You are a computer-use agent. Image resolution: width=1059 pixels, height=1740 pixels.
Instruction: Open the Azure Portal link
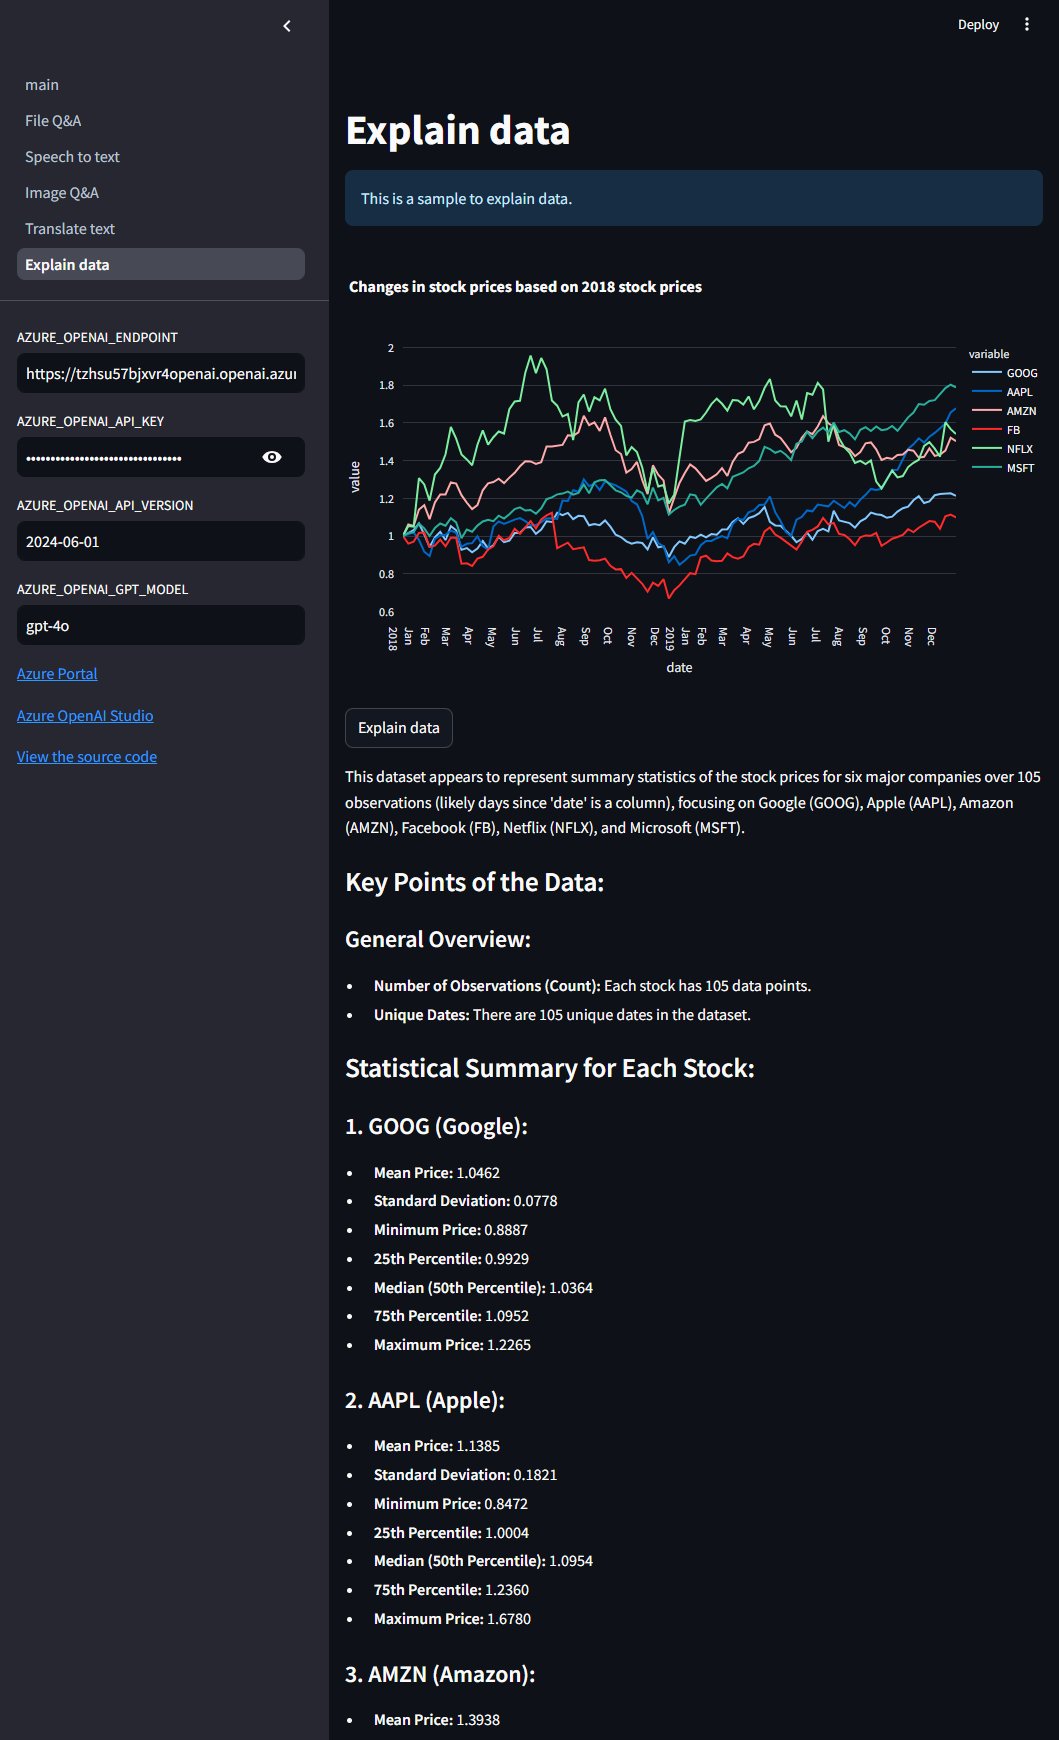57,674
